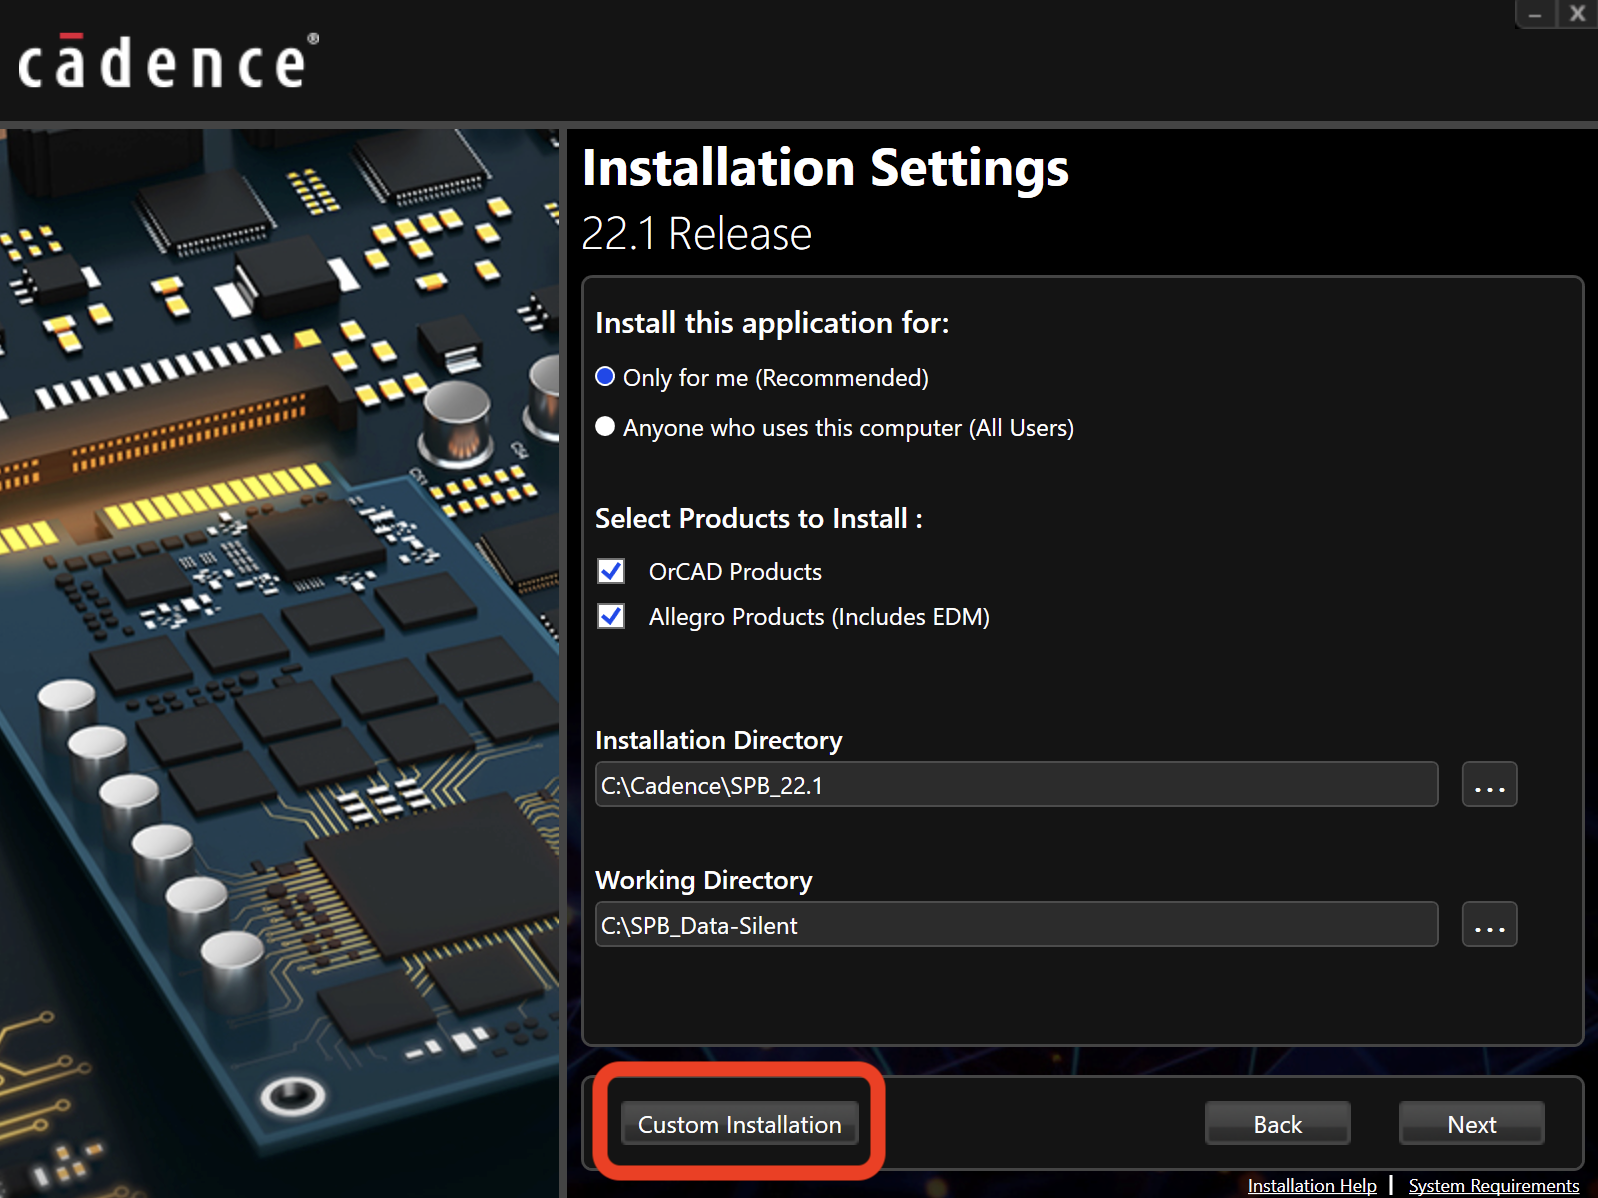Image resolution: width=1598 pixels, height=1198 pixels.
Task: Select the 'Only for me (Recommended)' radio option
Action: click(x=605, y=377)
